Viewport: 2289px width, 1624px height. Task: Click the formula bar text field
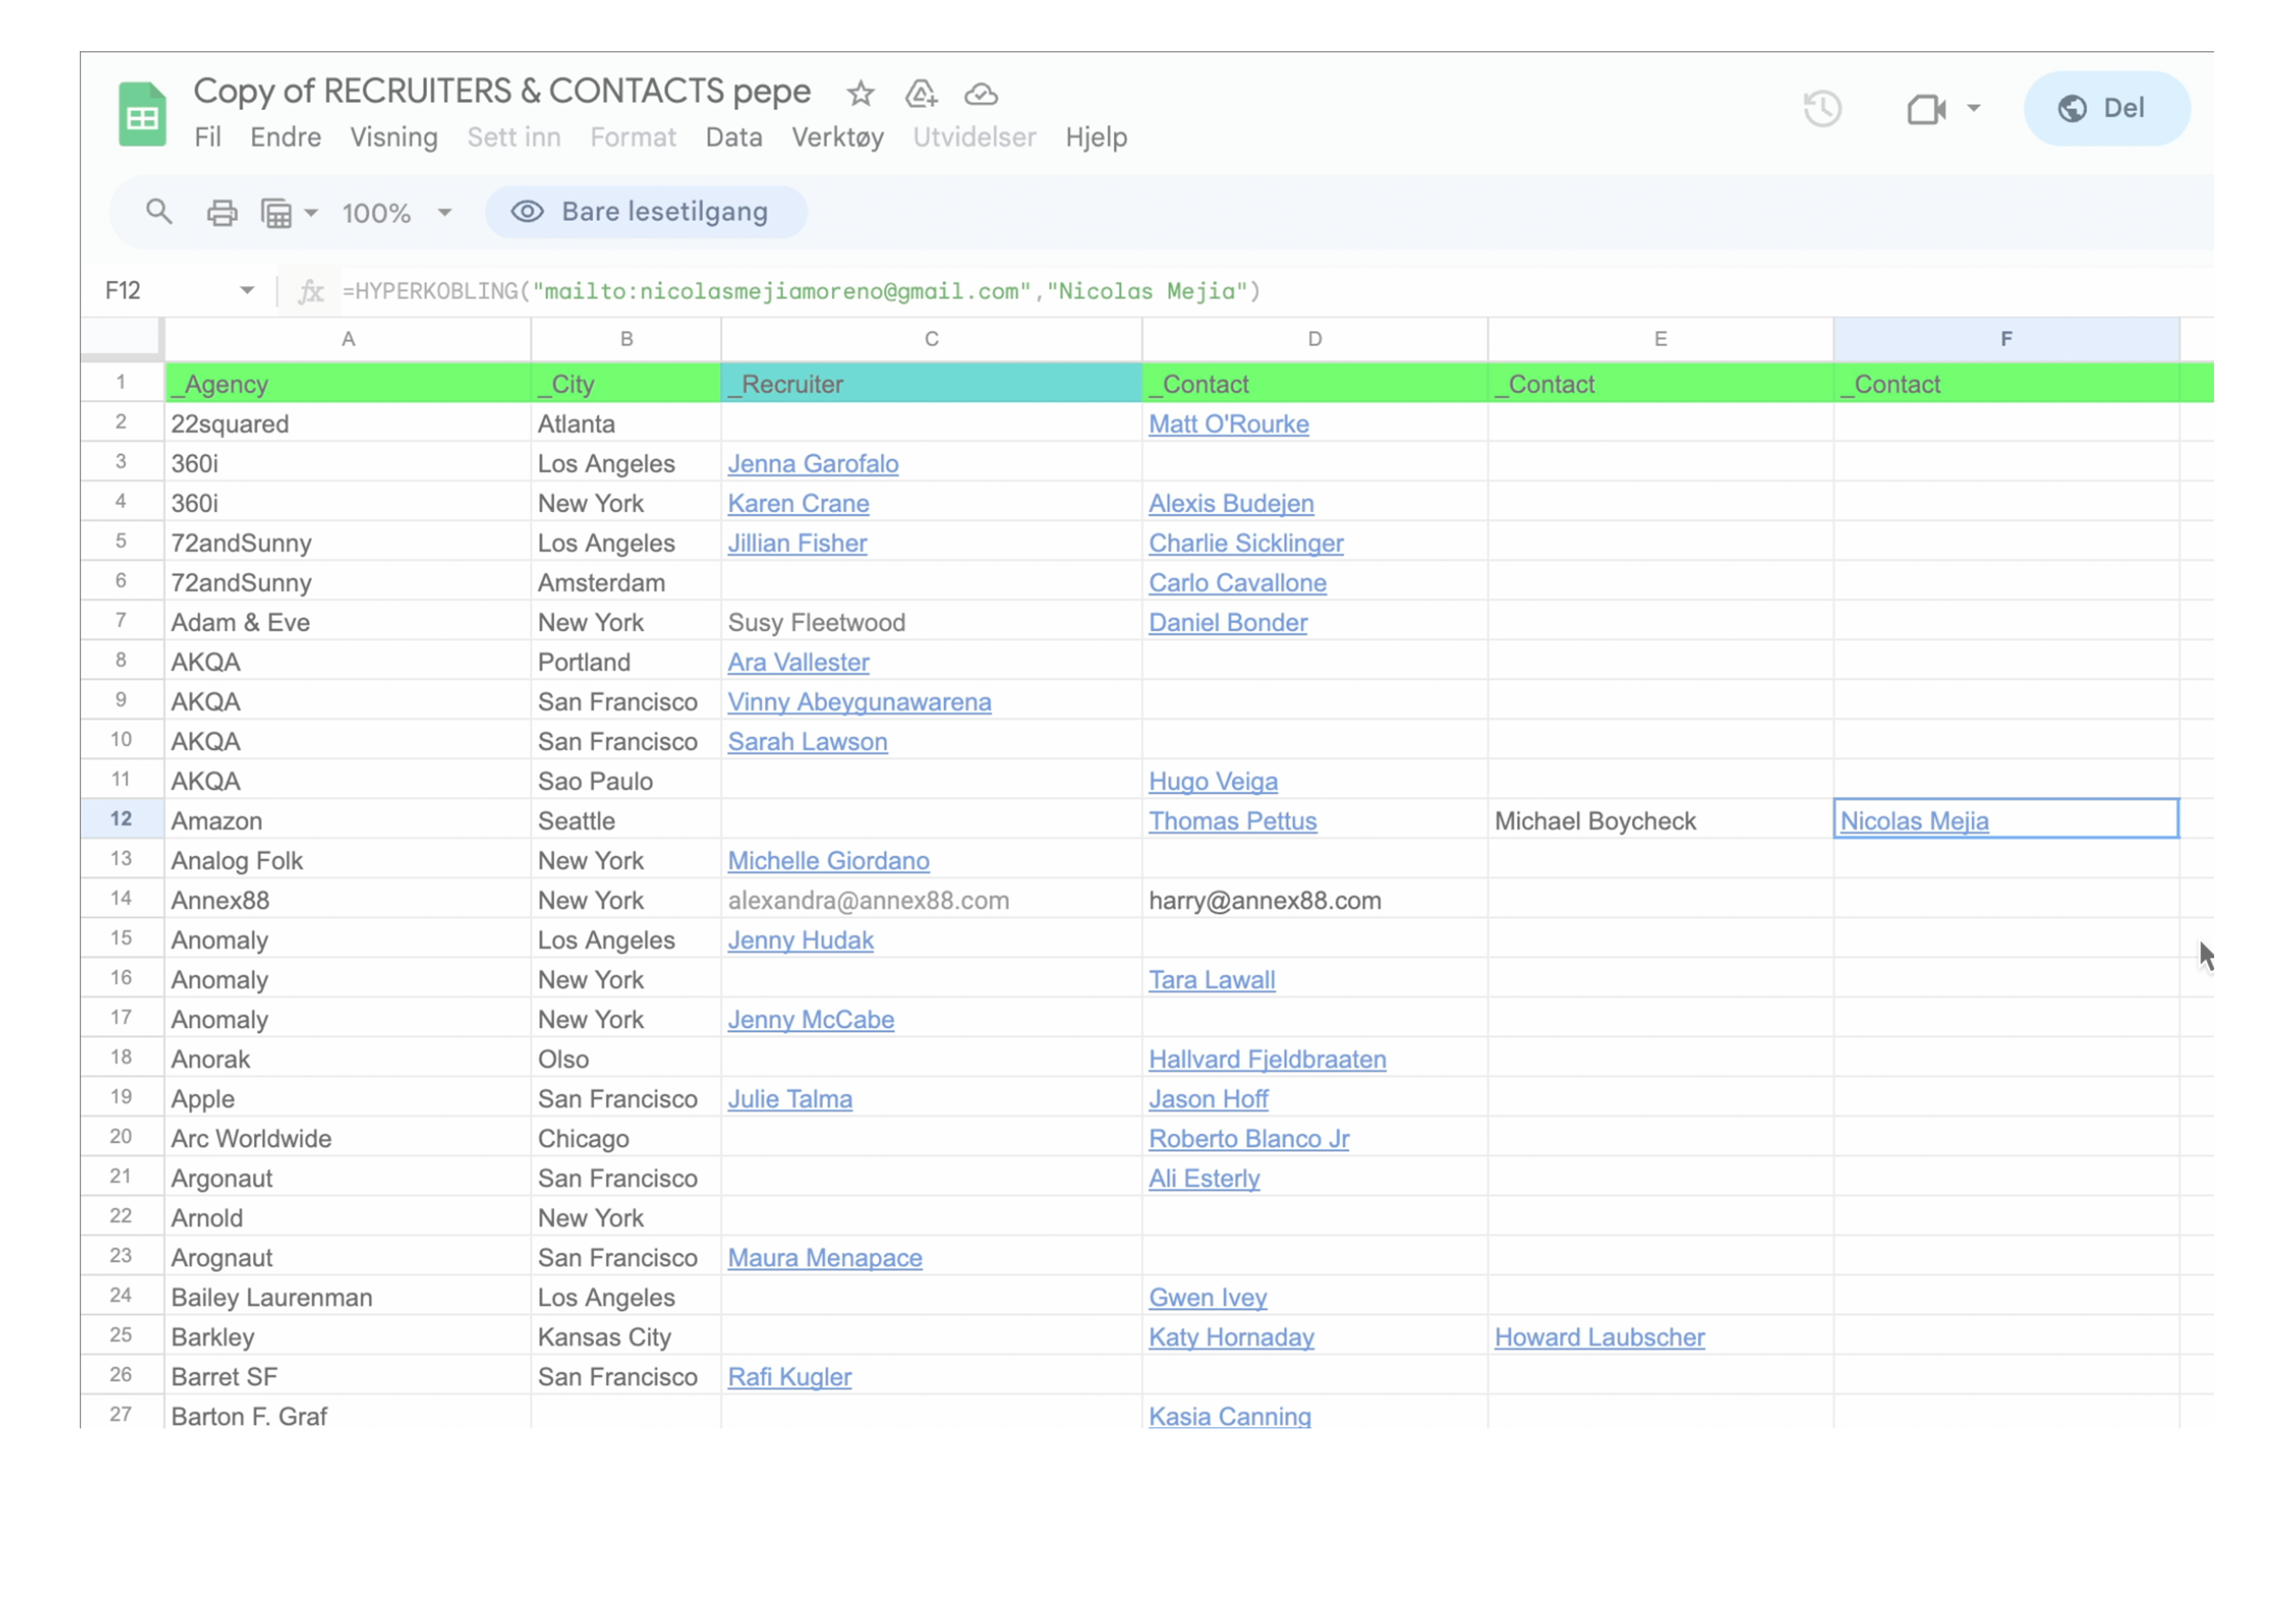tap(800, 291)
